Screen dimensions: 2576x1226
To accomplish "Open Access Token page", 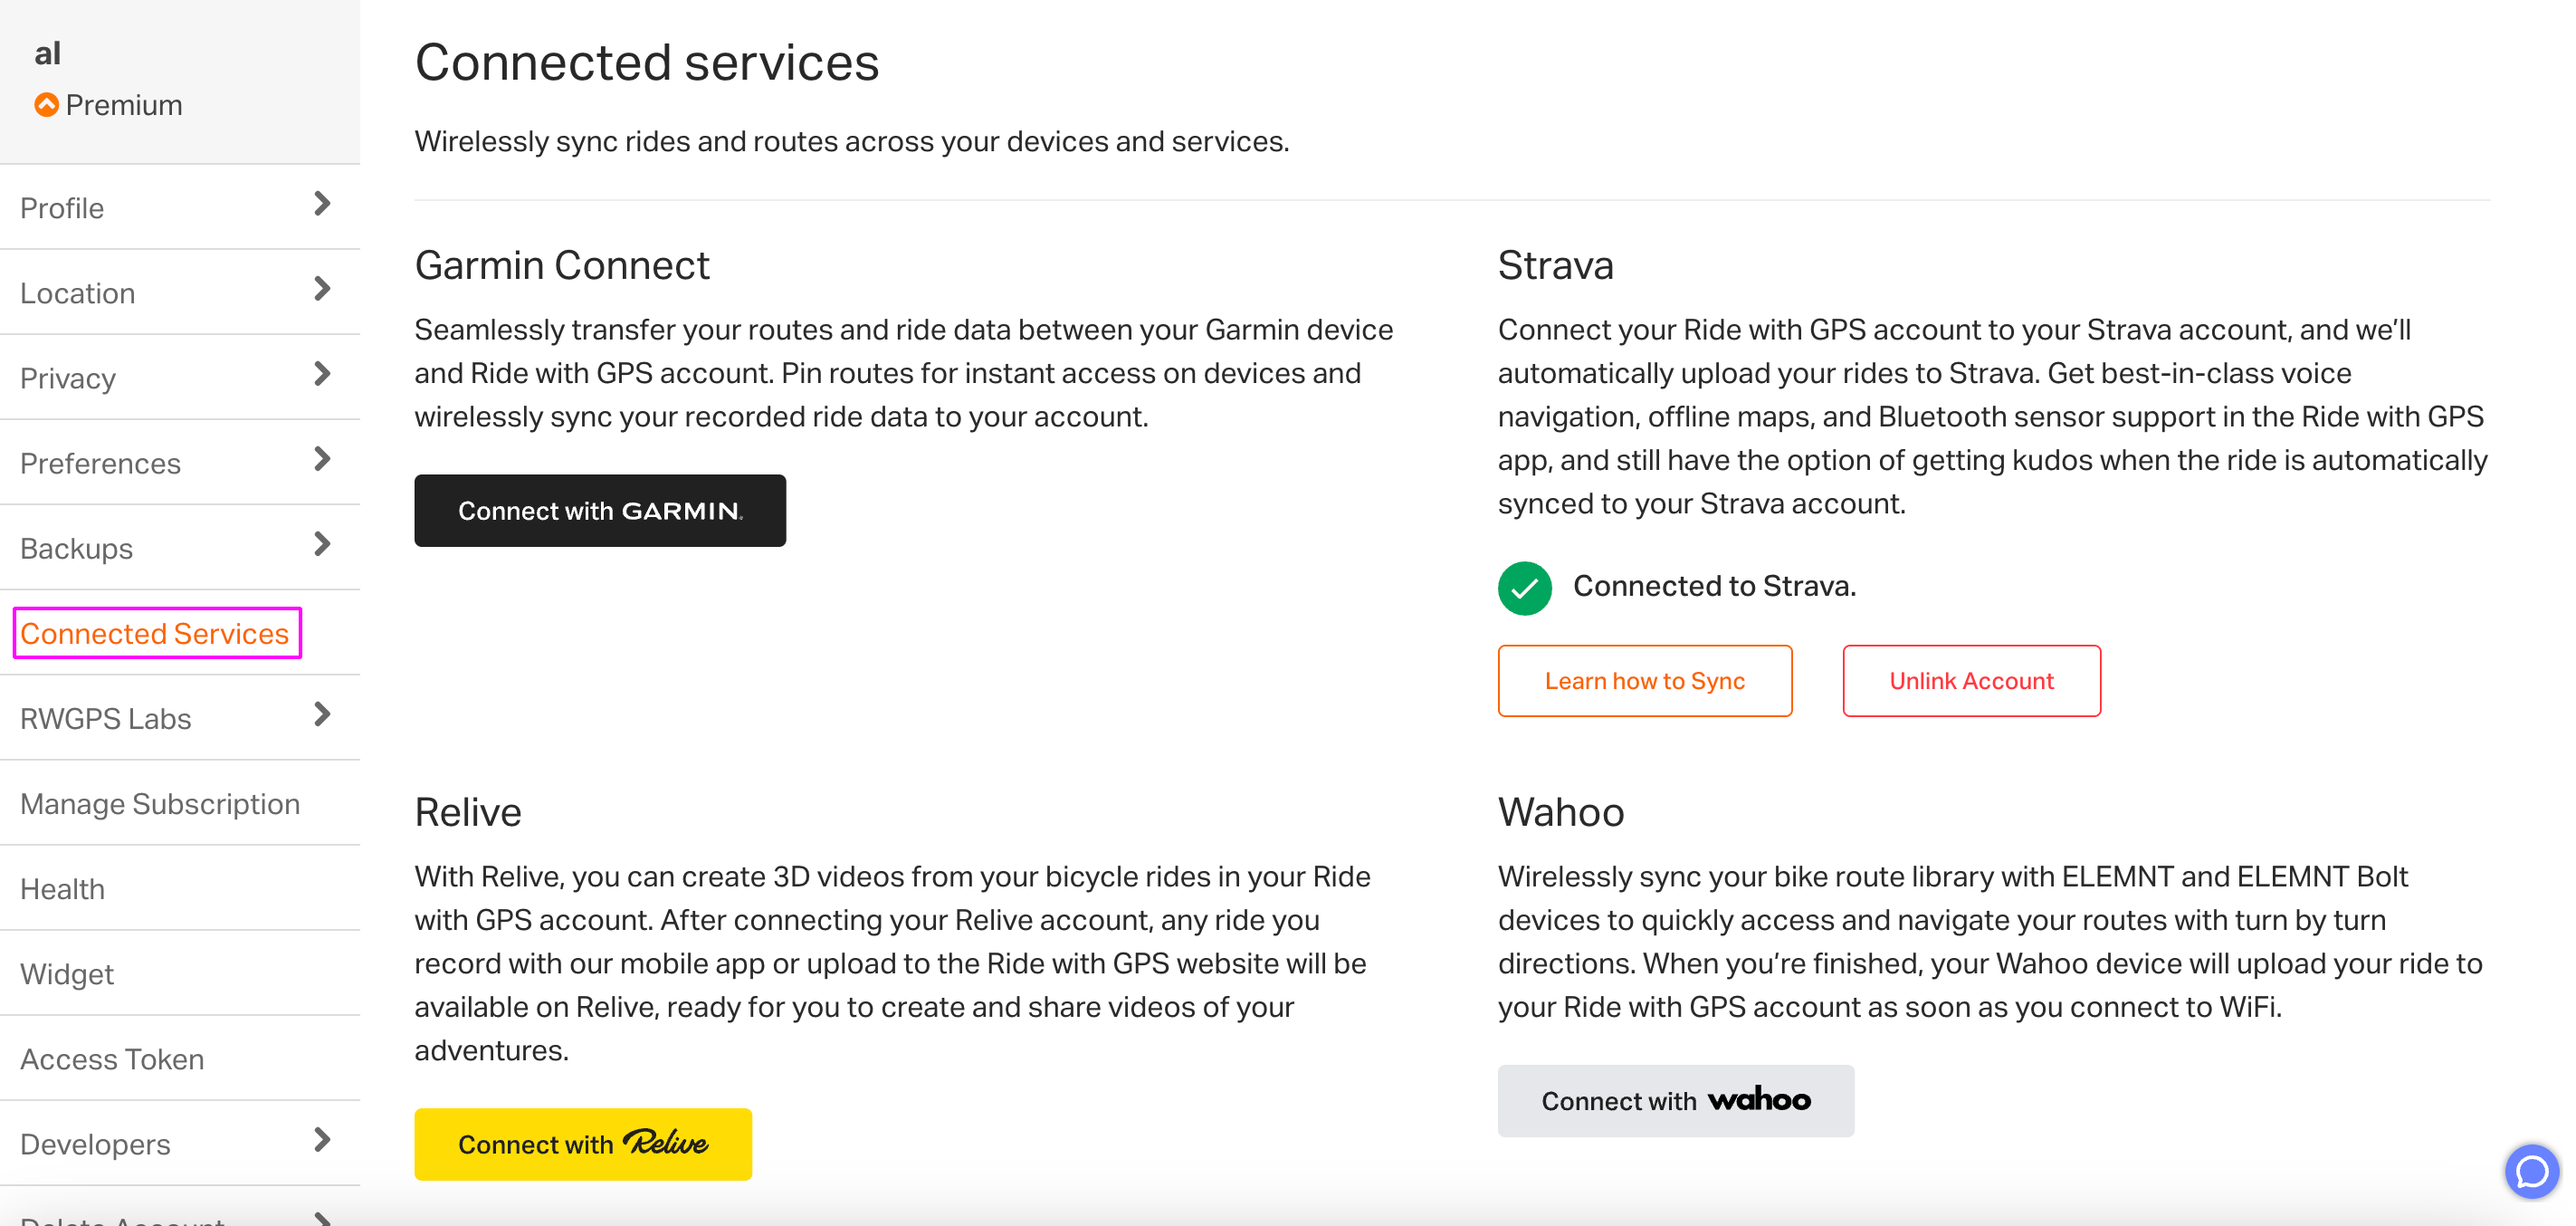I will click(x=180, y=1058).
